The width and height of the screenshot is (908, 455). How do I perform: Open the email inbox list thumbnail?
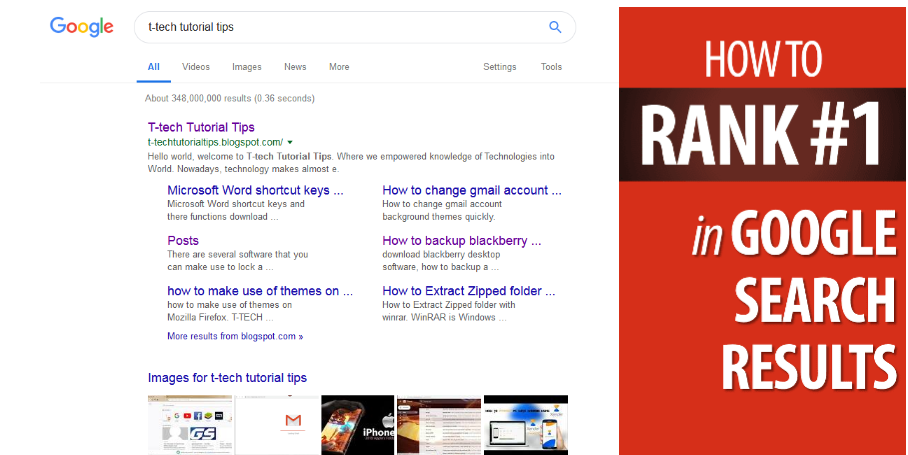439,425
